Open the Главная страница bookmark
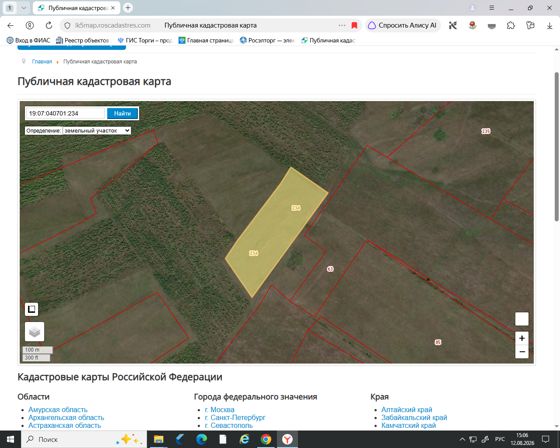 pyautogui.click(x=206, y=40)
